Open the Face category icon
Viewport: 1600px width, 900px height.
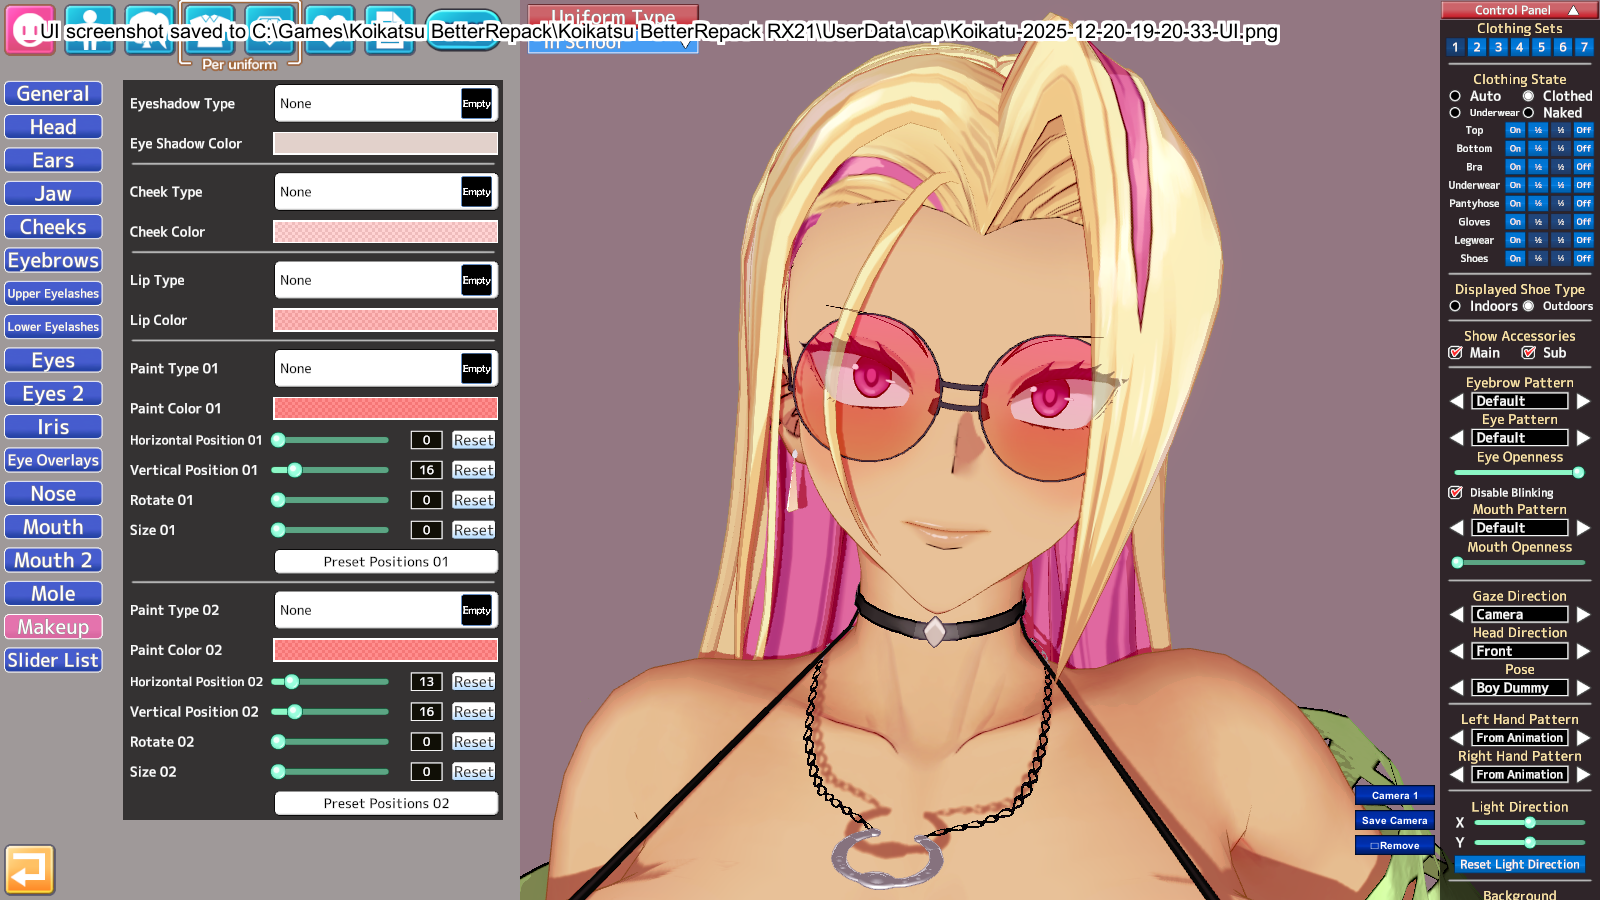29,30
